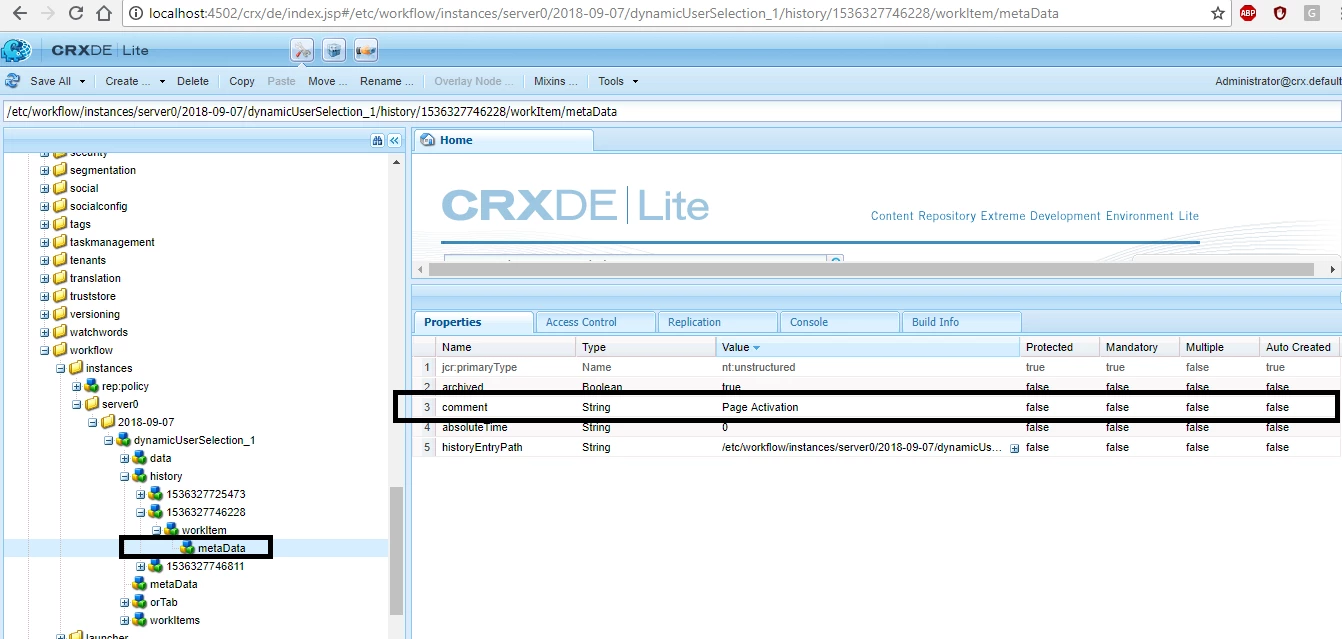Bookmark this page with the star icon
1342x639 pixels.
1217,14
